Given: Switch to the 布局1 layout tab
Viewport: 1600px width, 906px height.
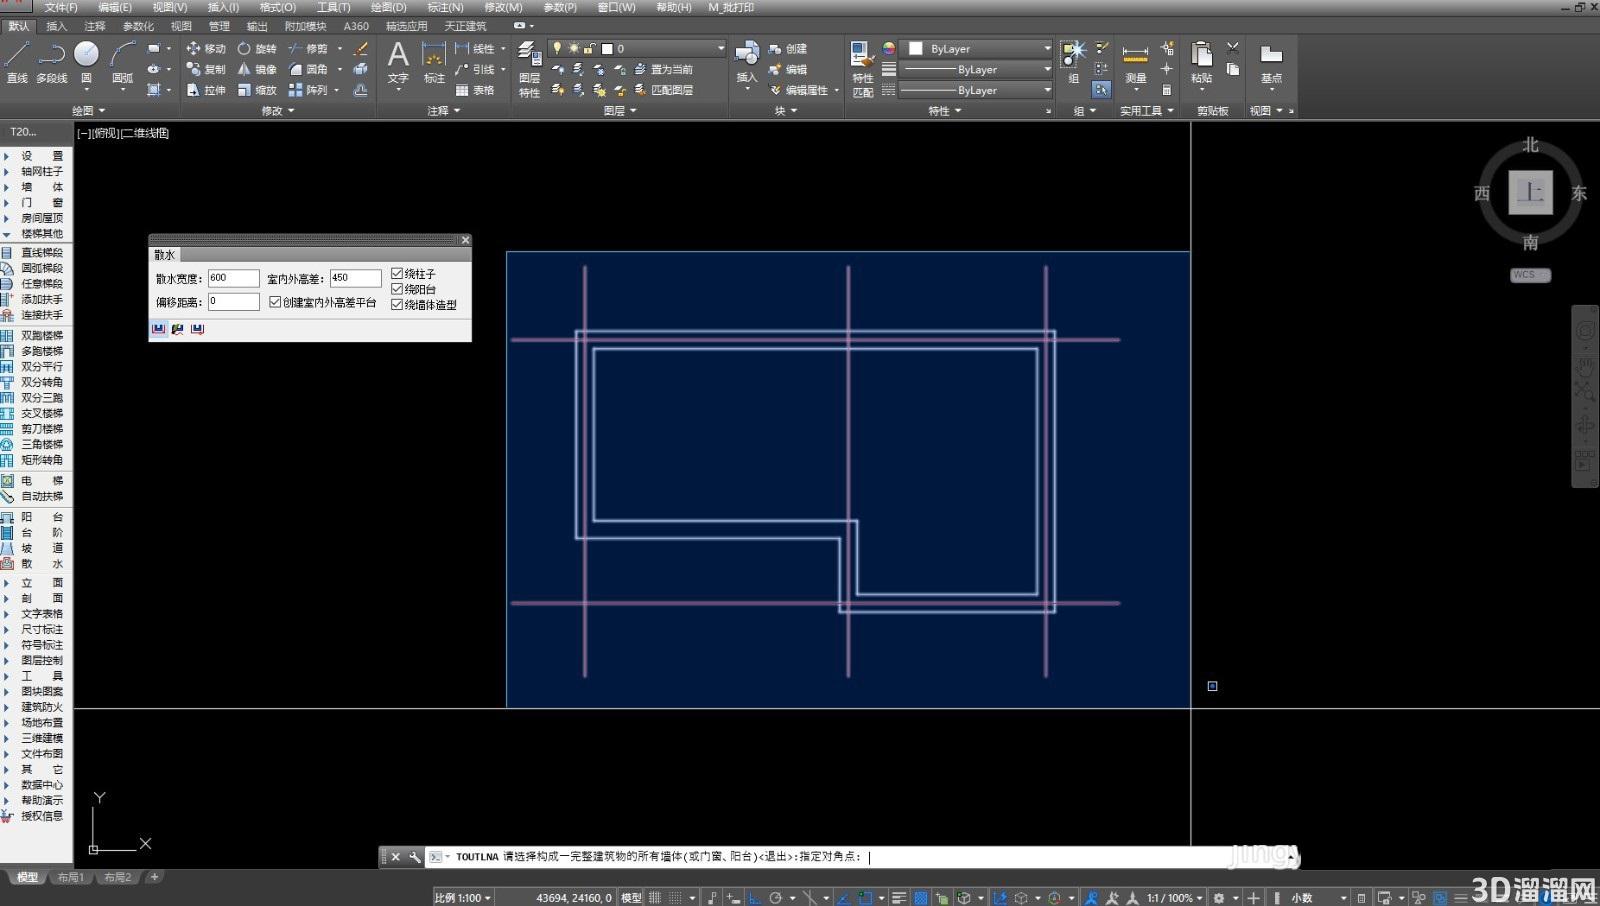Looking at the screenshot, I should click(x=70, y=878).
